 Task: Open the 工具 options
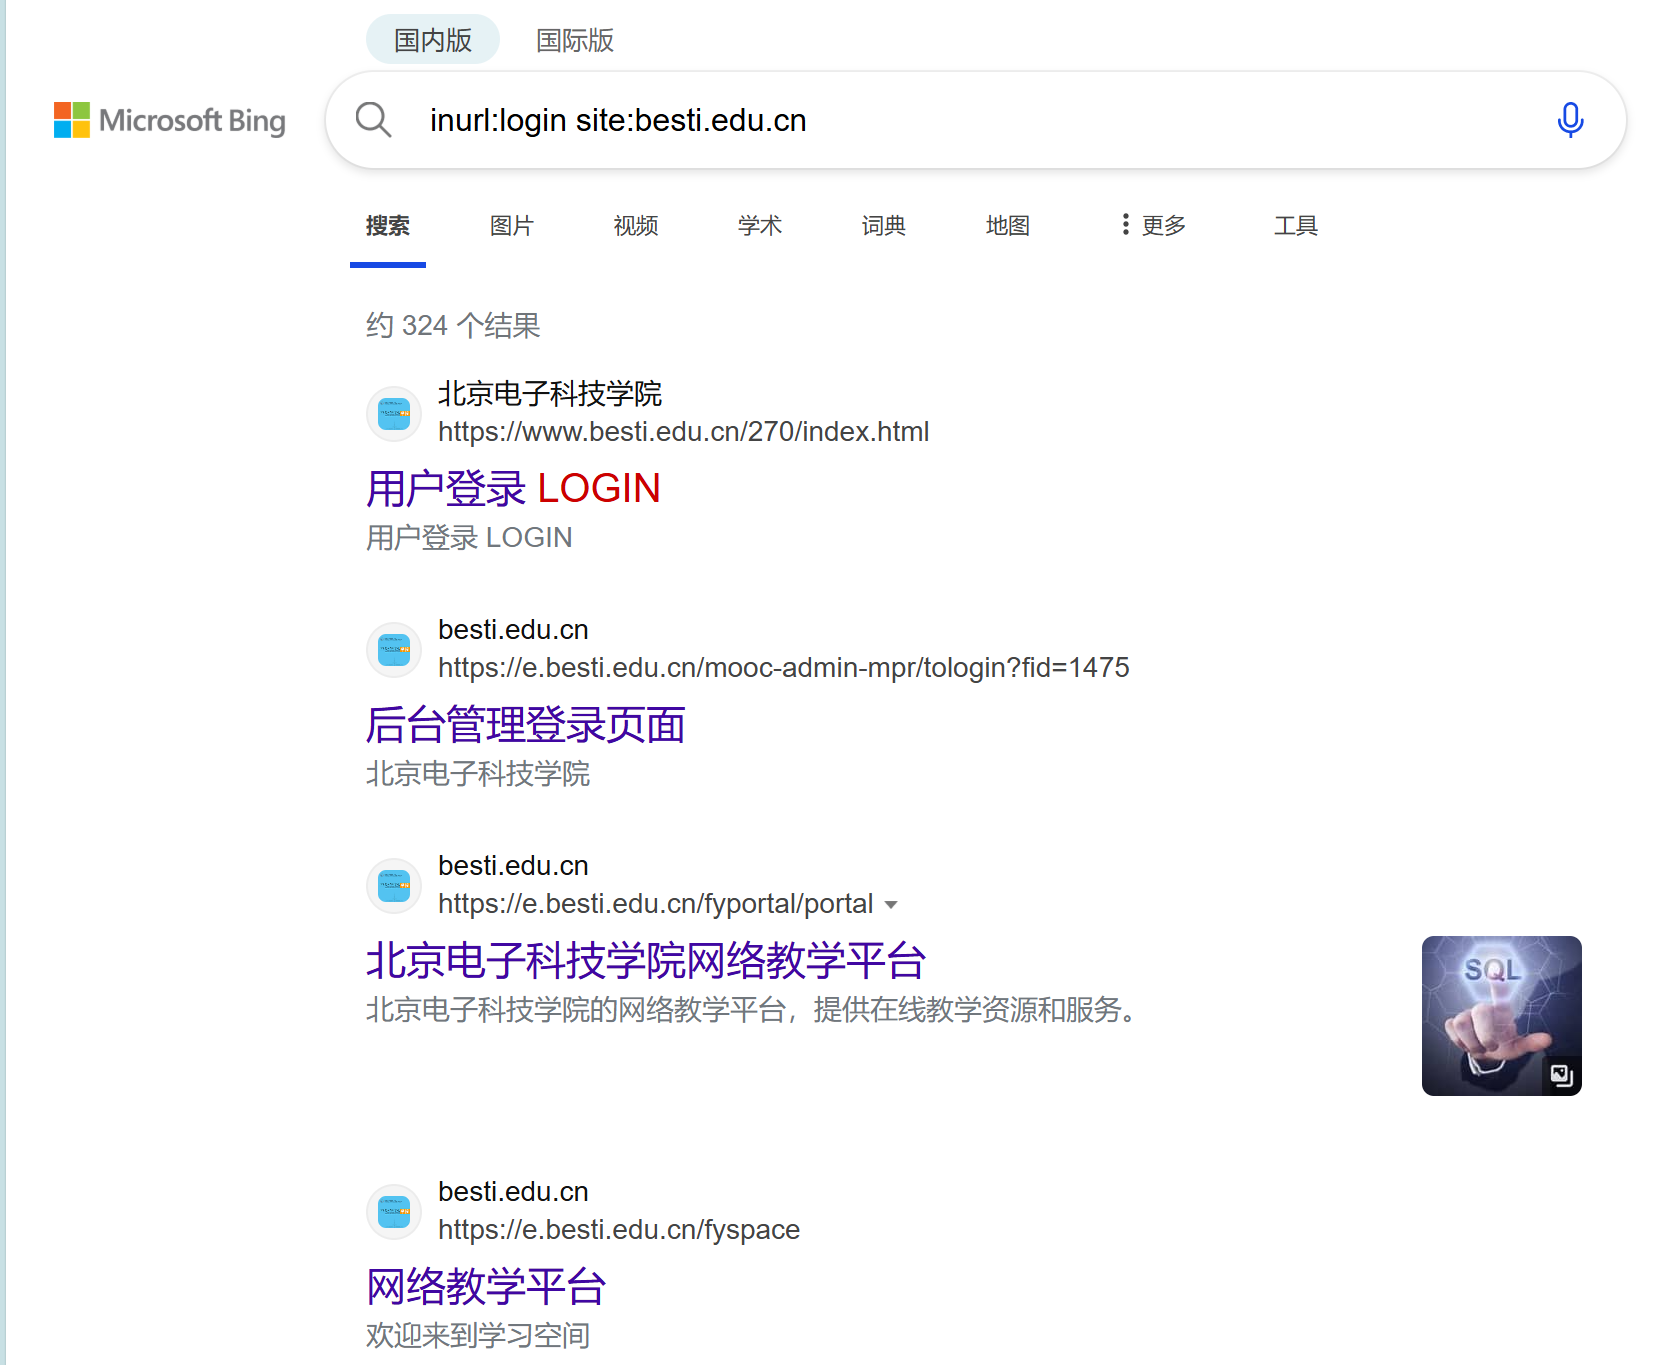(1296, 226)
